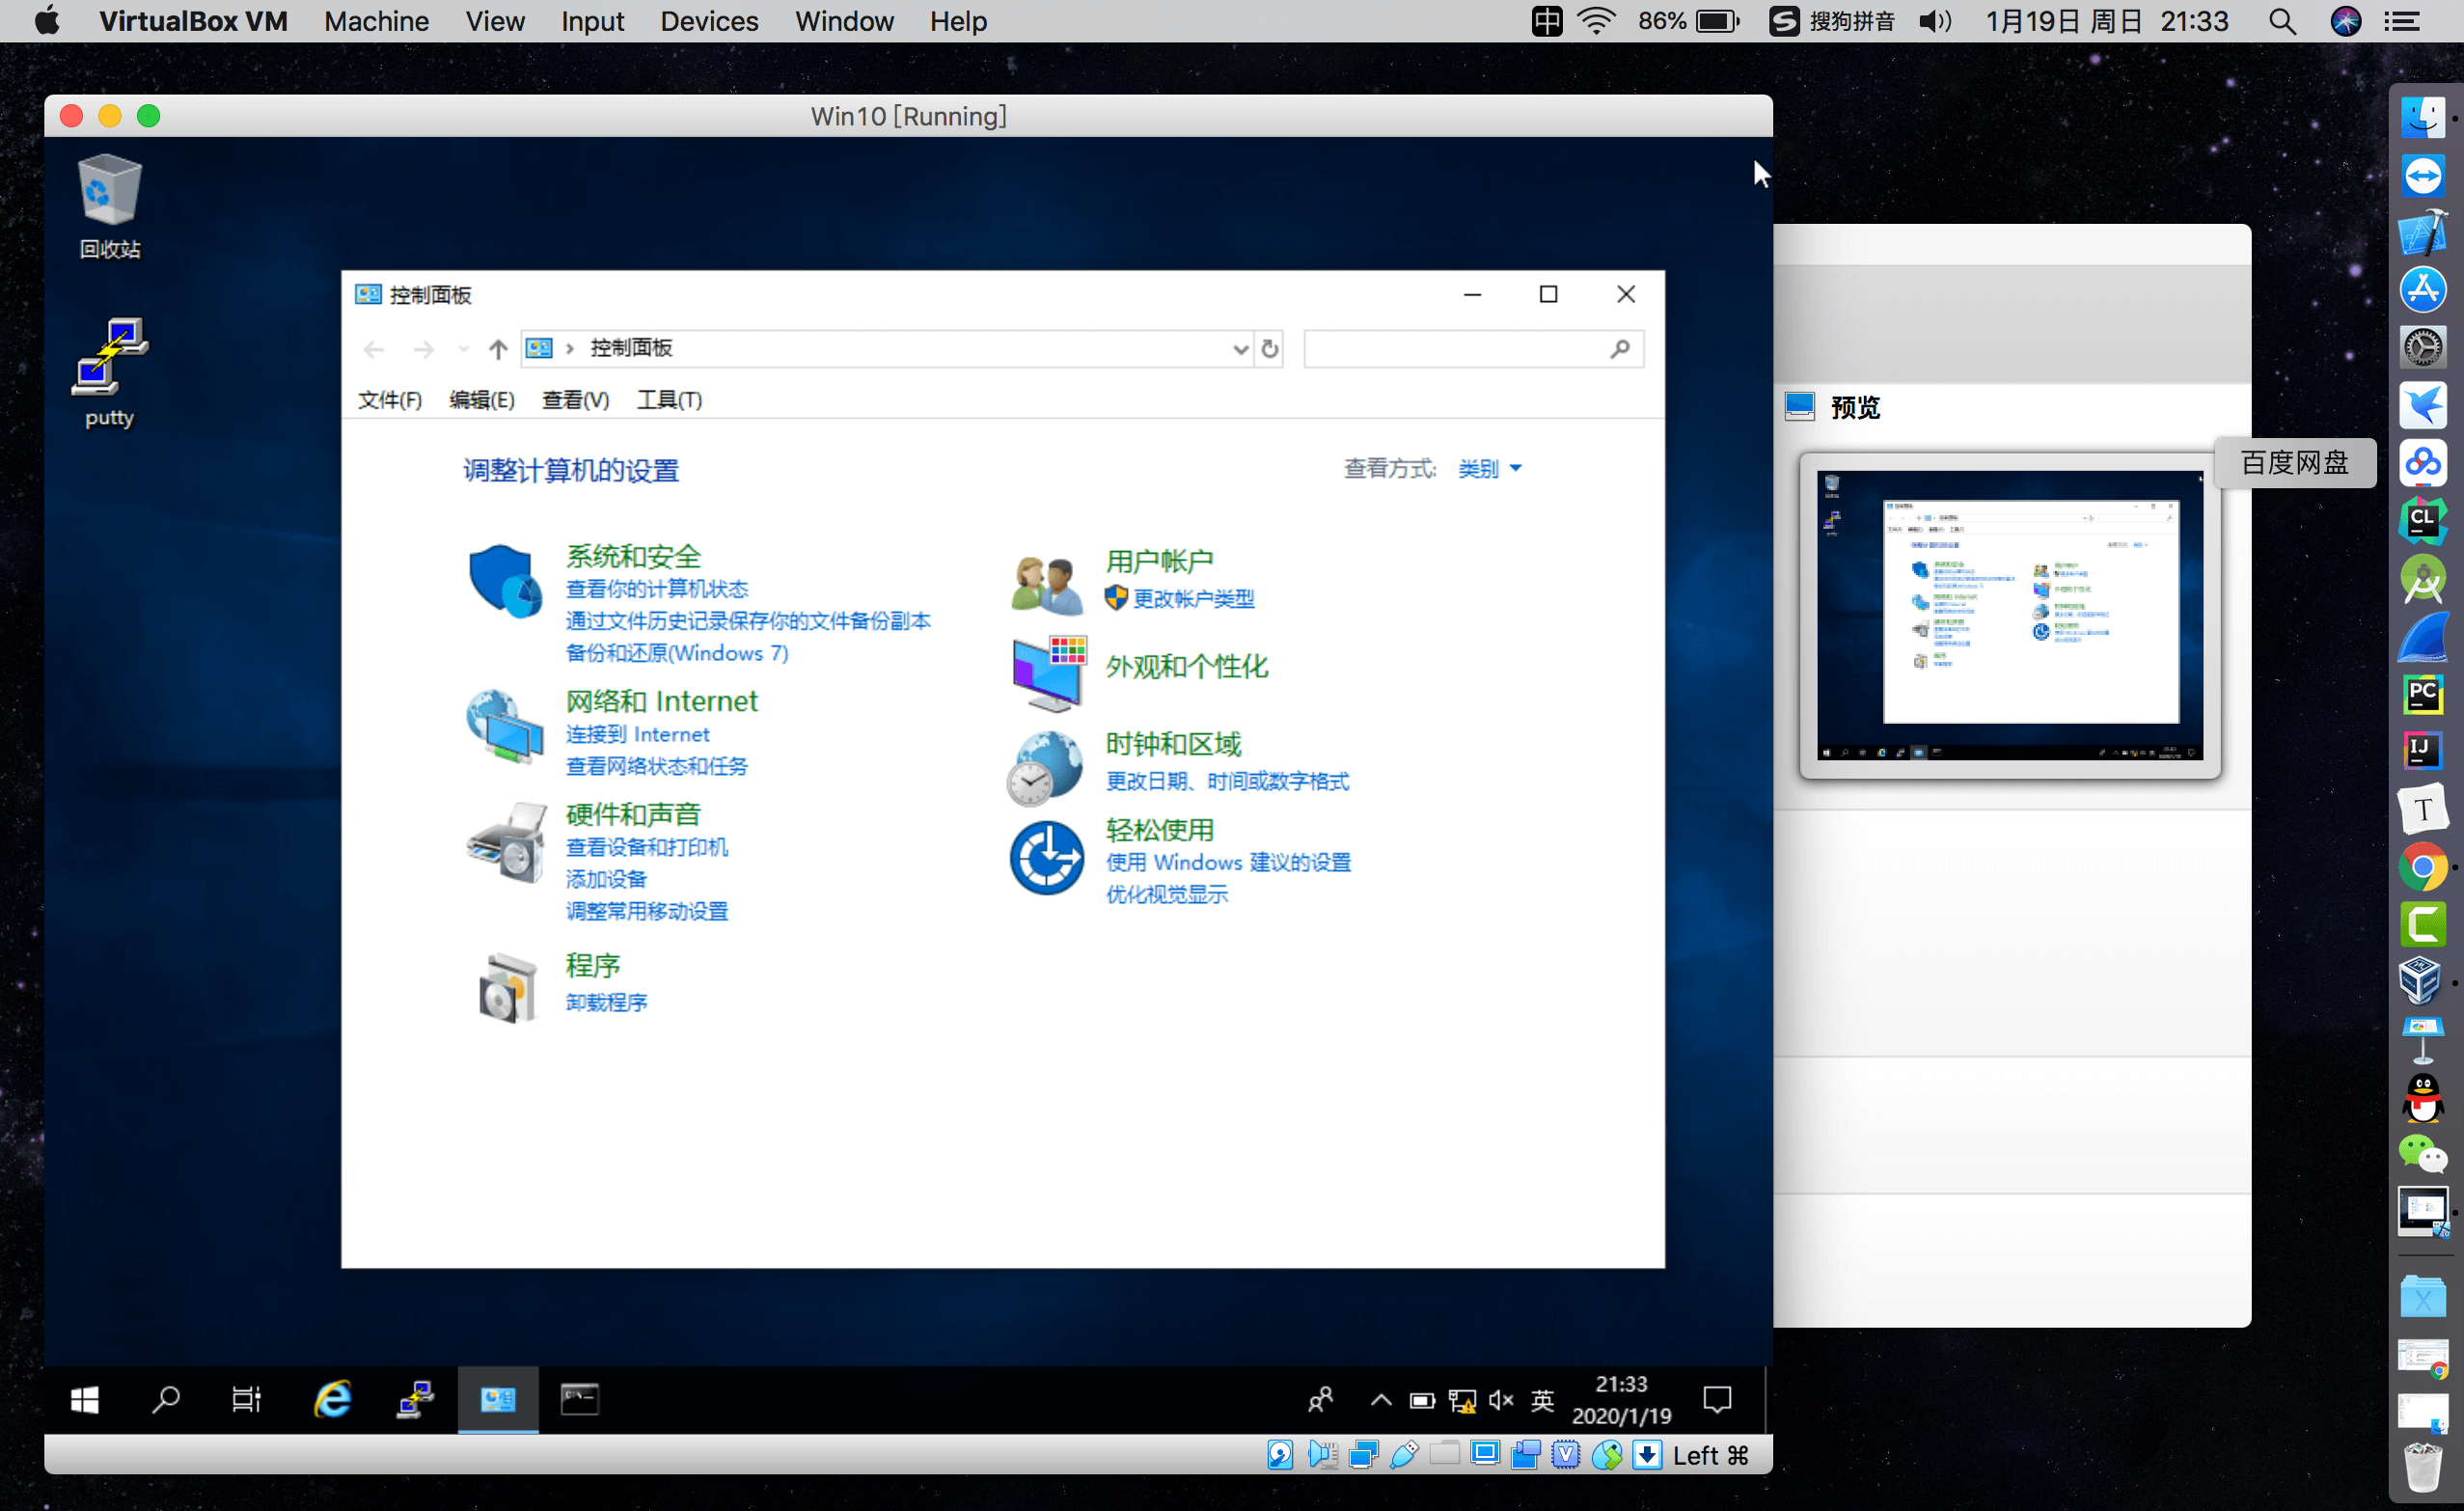2464x1511 pixels.
Task: Show hidden icons chevron in system tray
Action: pos(1381,1400)
